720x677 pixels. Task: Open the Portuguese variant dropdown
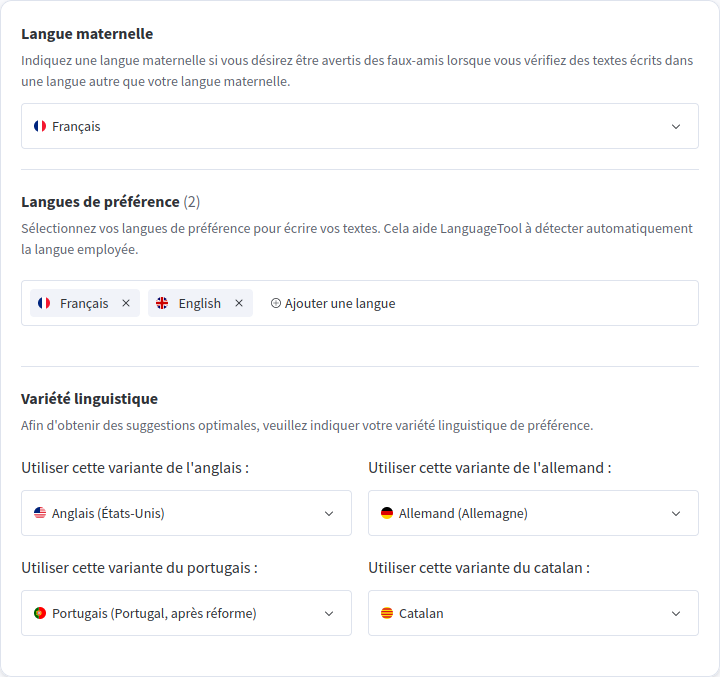point(186,613)
